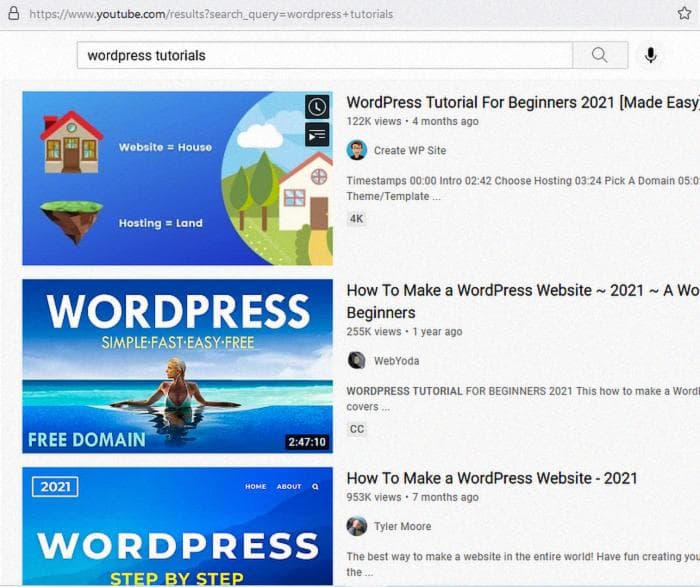Open WebYoda channel avatar

[x=357, y=361]
